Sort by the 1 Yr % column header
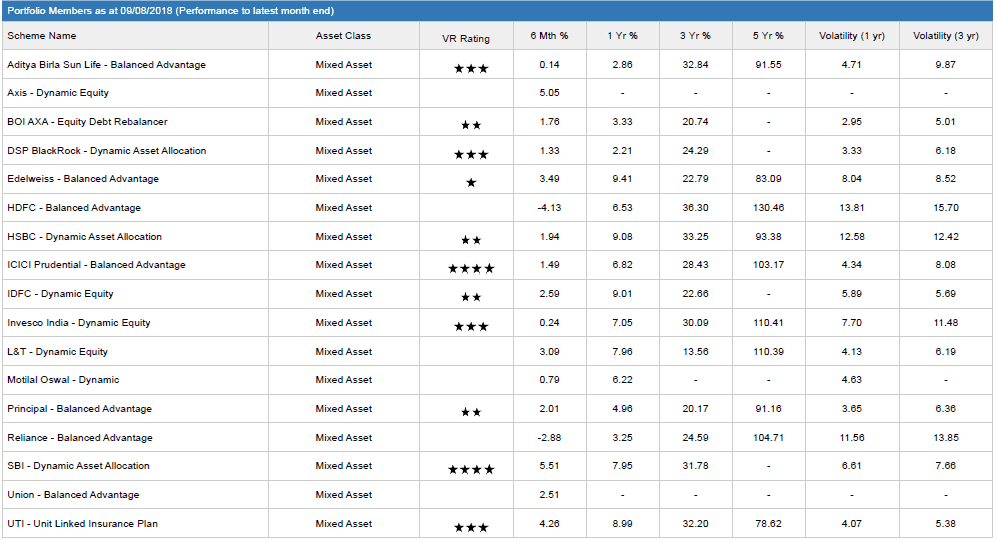The image size is (996, 540). [622, 36]
